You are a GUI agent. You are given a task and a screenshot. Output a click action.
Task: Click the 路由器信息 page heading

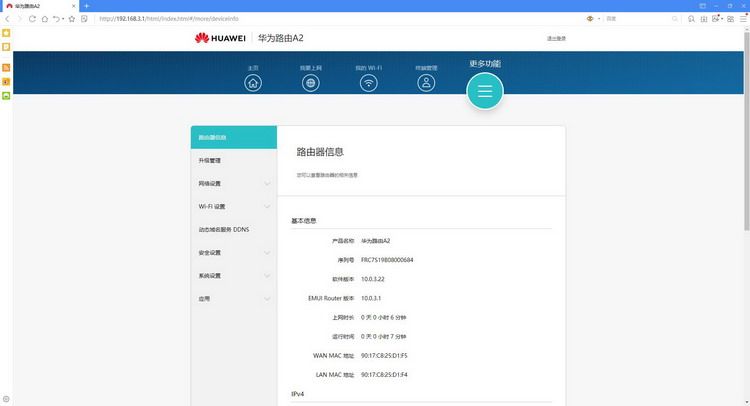tap(320, 152)
